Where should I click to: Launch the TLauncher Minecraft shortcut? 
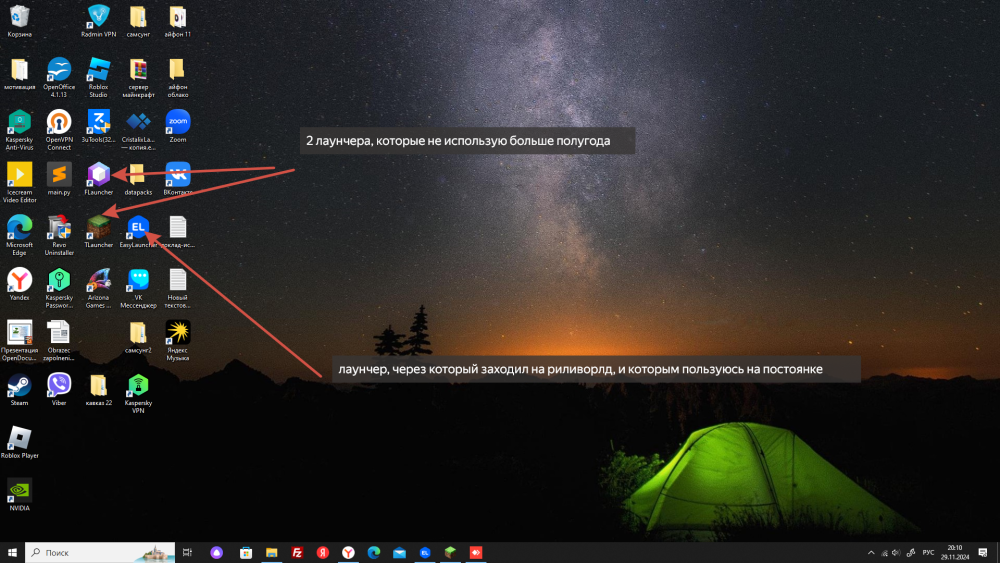[98, 231]
